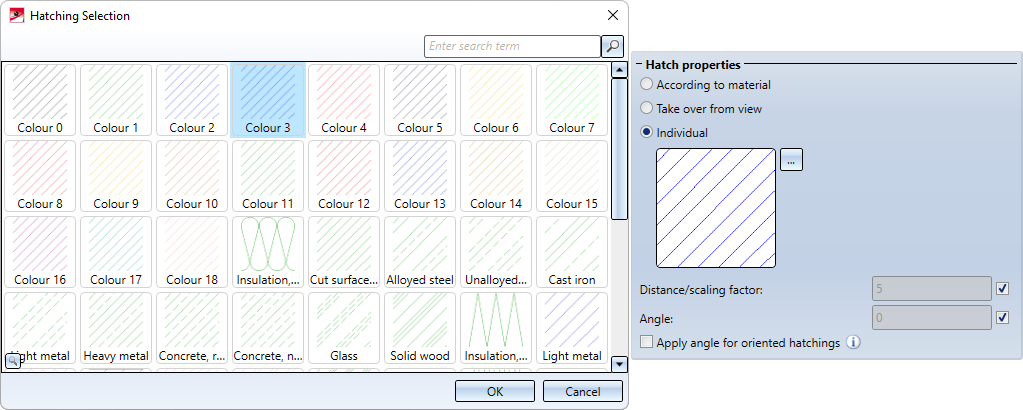Screen dimensions: 1023x410
Task: Choose the Glass hatching pattern
Action: (x=344, y=327)
